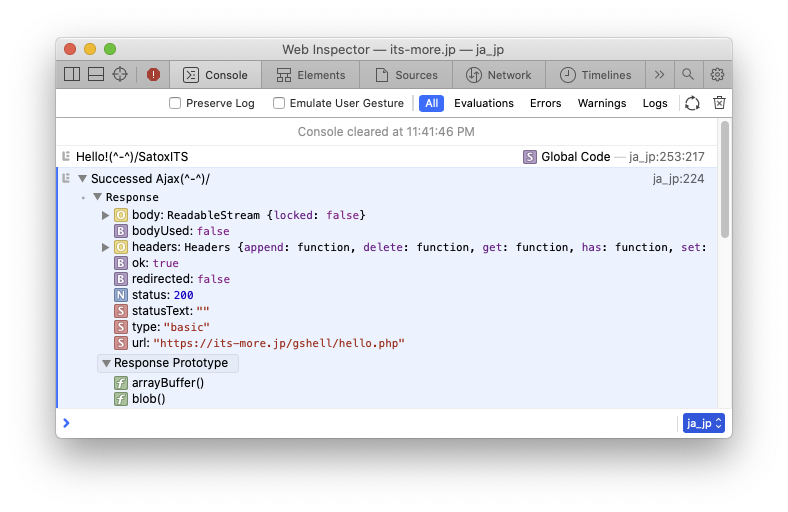
Task: Clear console with trash icon
Action: click(x=718, y=103)
